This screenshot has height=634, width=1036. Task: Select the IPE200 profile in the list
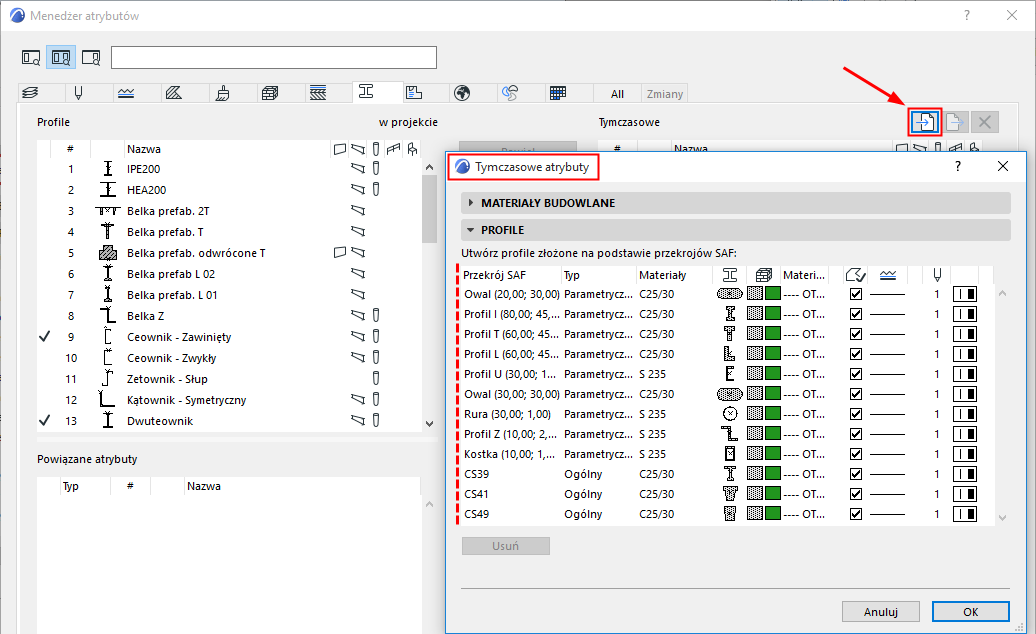(x=143, y=169)
